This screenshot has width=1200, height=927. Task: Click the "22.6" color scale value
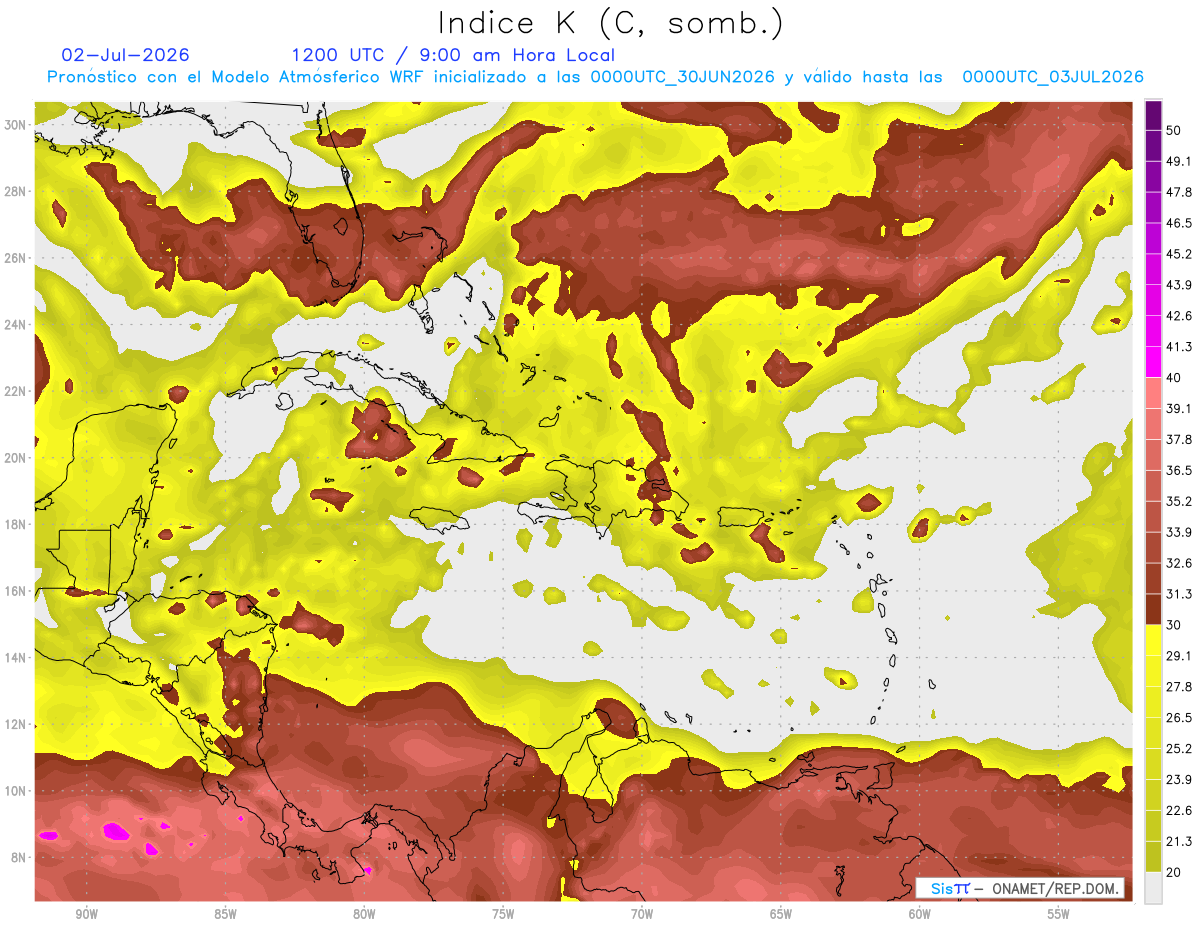(1179, 811)
